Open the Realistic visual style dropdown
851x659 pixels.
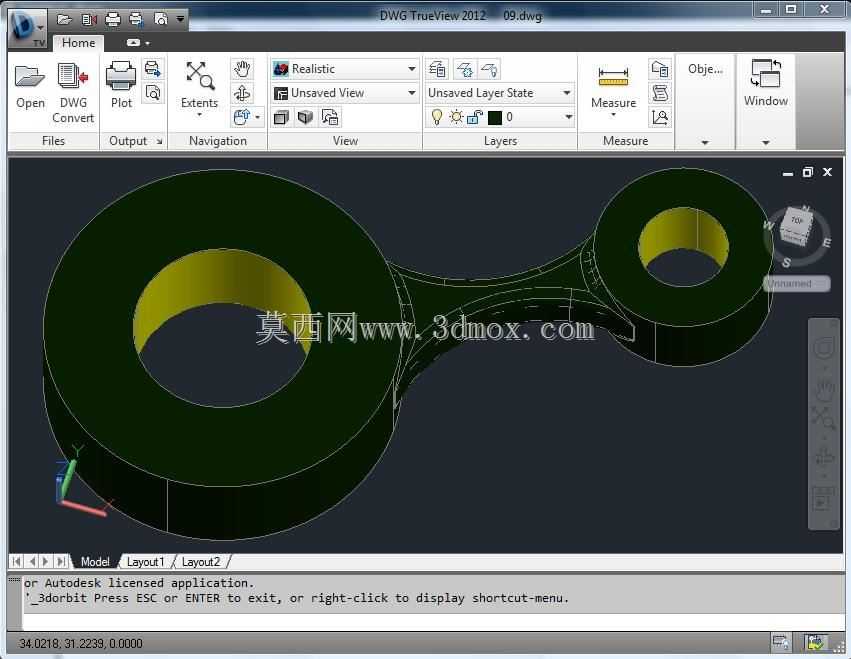coord(345,69)
